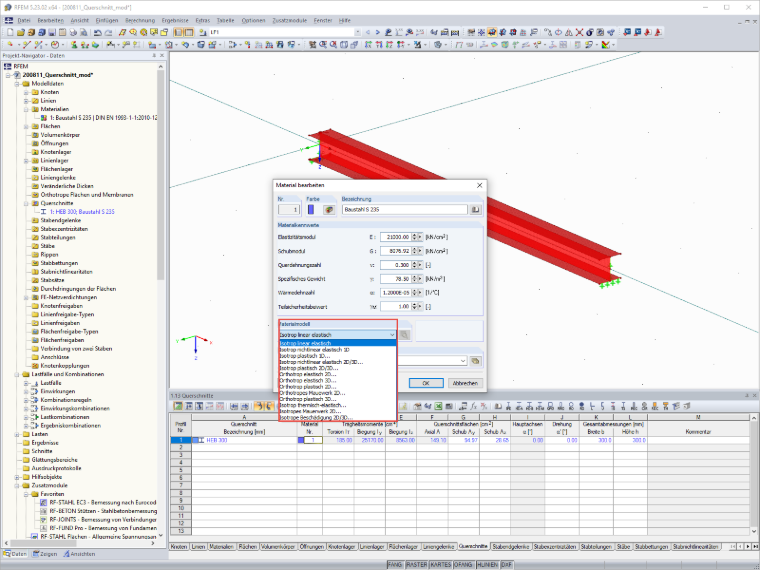Toggle HLINIEN in status bar
This screenshot has height=570, width=760.
pyautogui.click(x=487, y=565)
